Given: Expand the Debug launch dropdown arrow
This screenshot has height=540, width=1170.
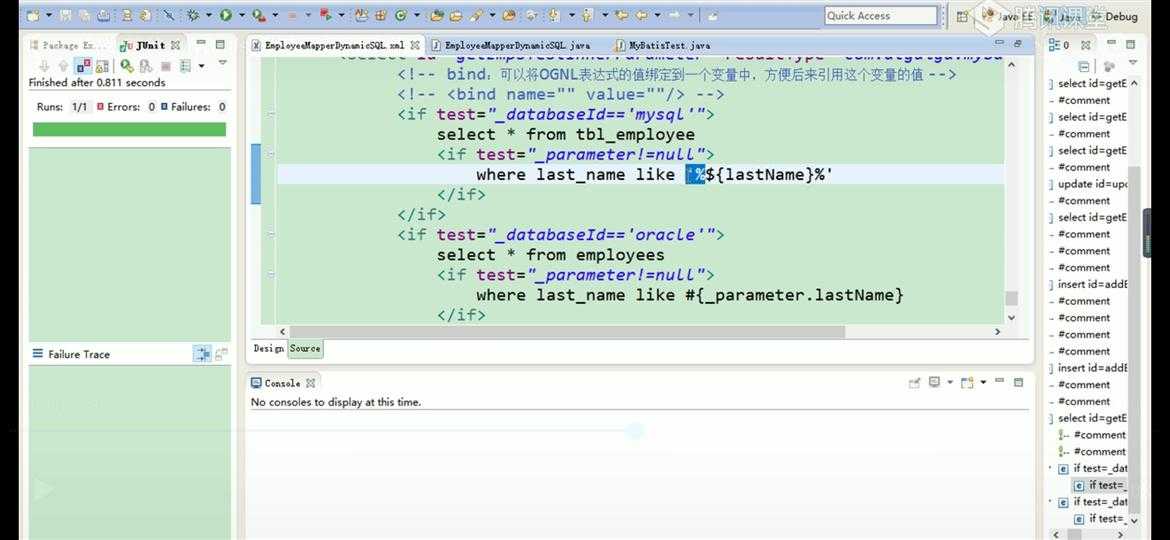Looking at the screenshot, I should coord(209,15).
